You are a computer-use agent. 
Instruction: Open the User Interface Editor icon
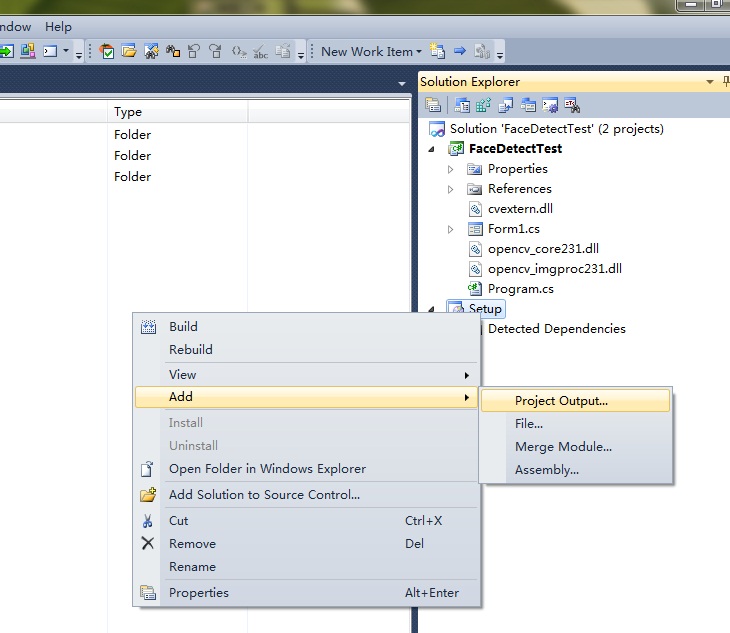[528, 105]
